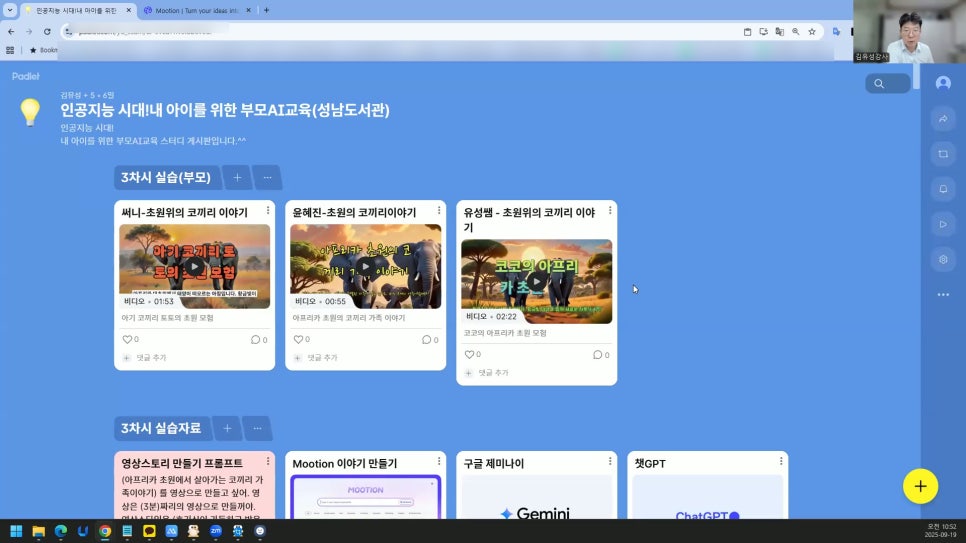Like the 윤혜진-초원위의 코끼리이야기 post

pos(298,340)
